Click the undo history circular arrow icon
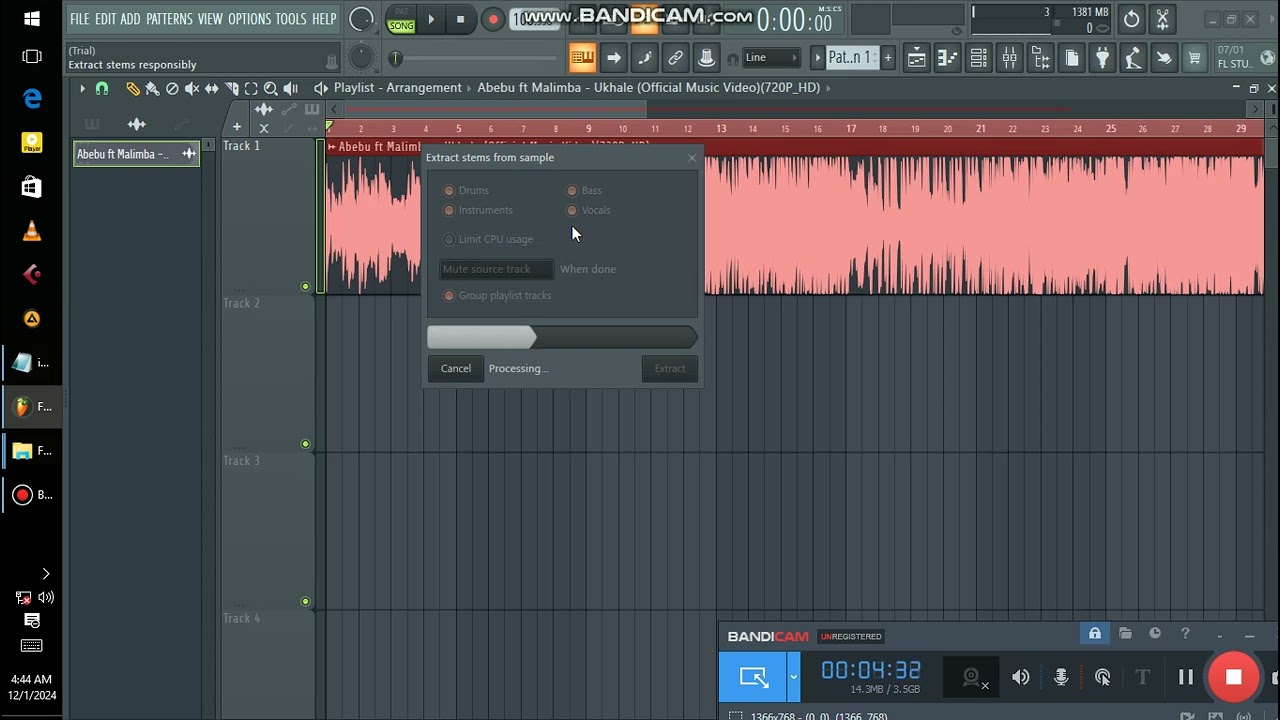The width and height of the screenshot is (1280, 720). tap(1131, 19)
